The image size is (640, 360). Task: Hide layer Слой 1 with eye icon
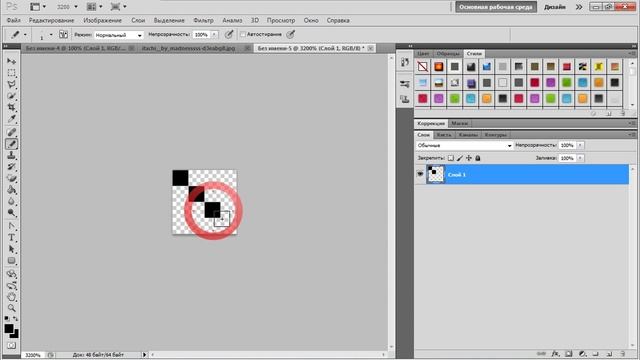pos(420,174)
